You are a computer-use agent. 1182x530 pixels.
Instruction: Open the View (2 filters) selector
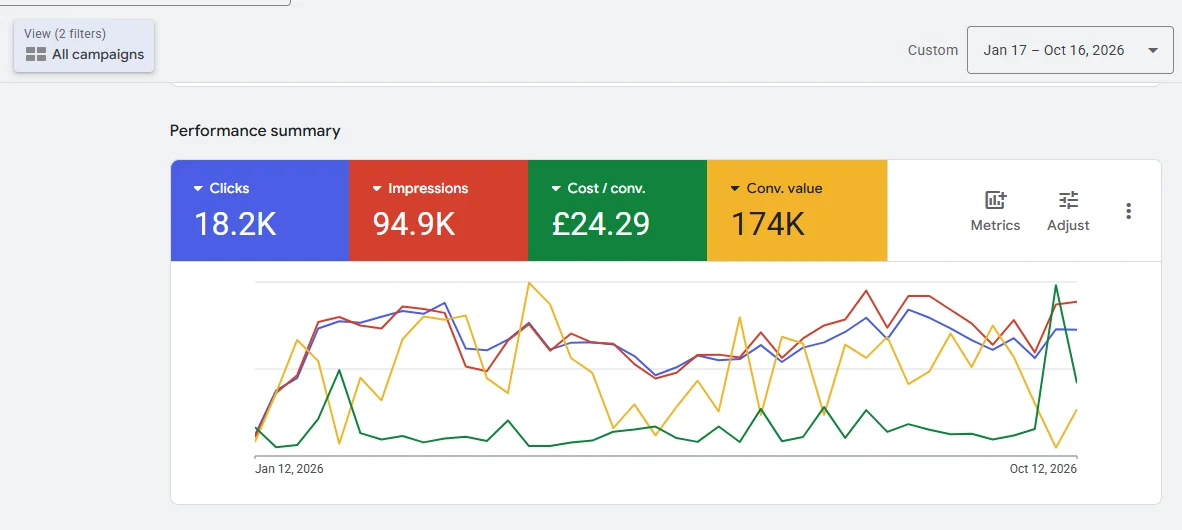pyautogui.click(x=84, y=46)
